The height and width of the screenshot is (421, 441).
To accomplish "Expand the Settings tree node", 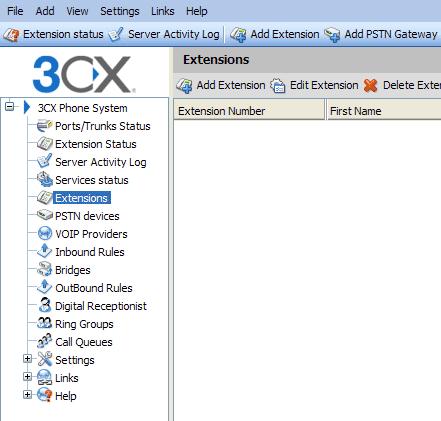I will (x=27, y=359).
